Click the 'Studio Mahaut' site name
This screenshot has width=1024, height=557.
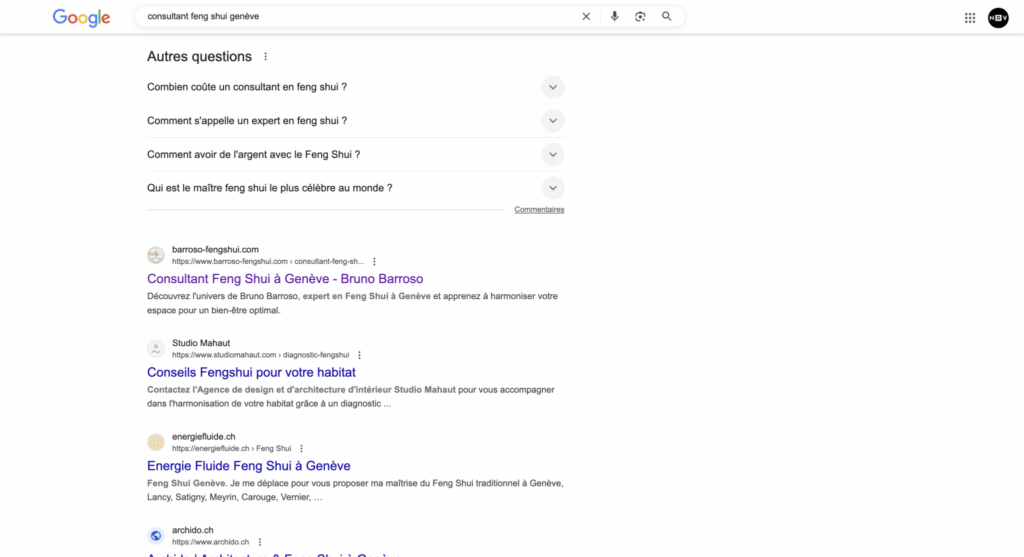(x=201, y=343)
